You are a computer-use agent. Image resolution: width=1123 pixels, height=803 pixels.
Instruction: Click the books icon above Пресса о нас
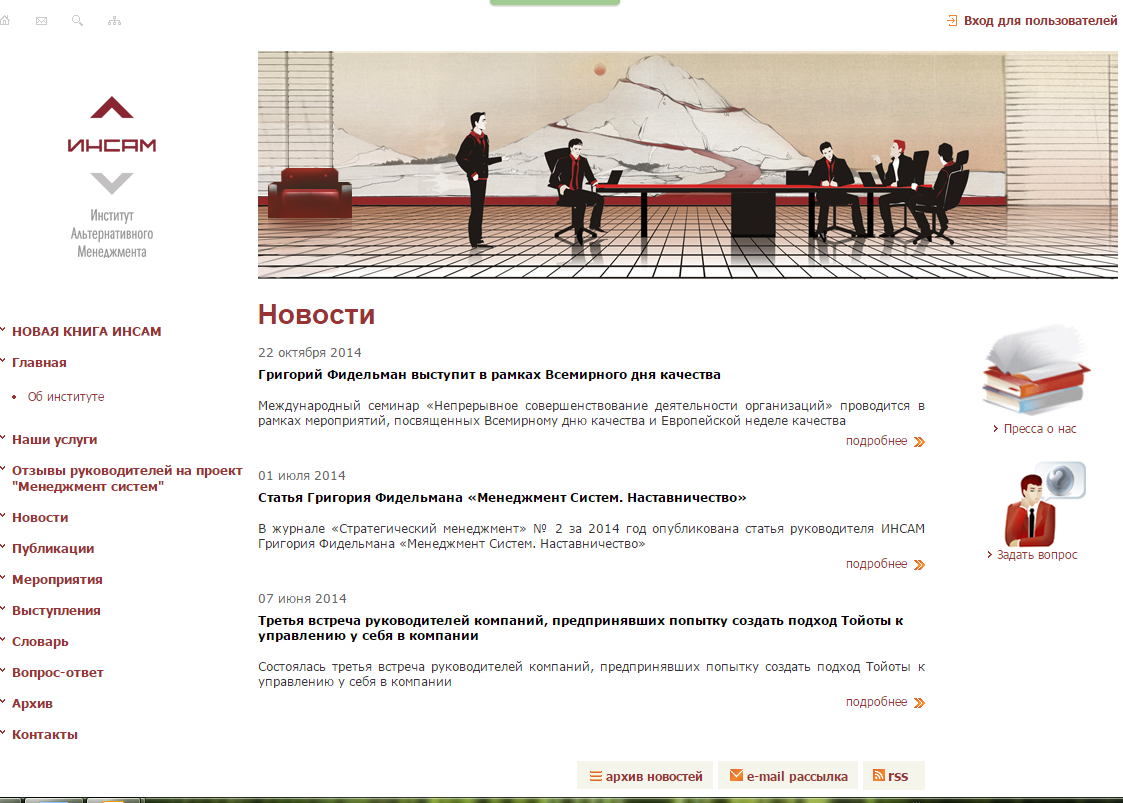(x=1036, y=370)
